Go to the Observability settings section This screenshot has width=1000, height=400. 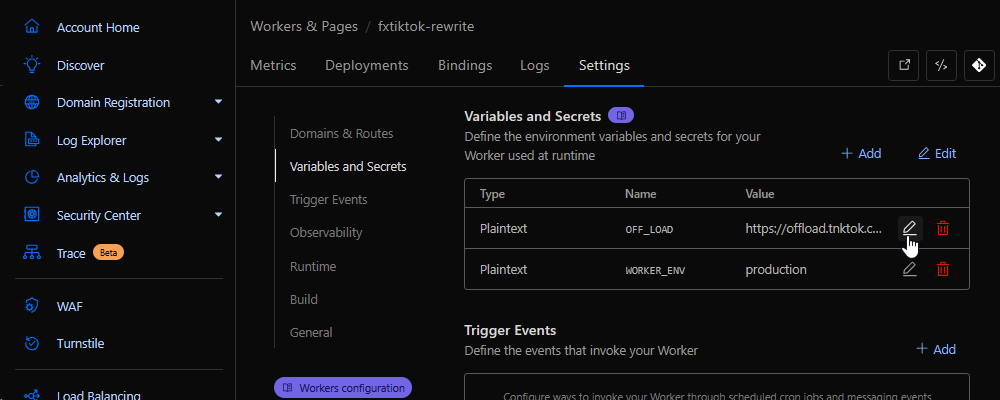click(326, 233)
